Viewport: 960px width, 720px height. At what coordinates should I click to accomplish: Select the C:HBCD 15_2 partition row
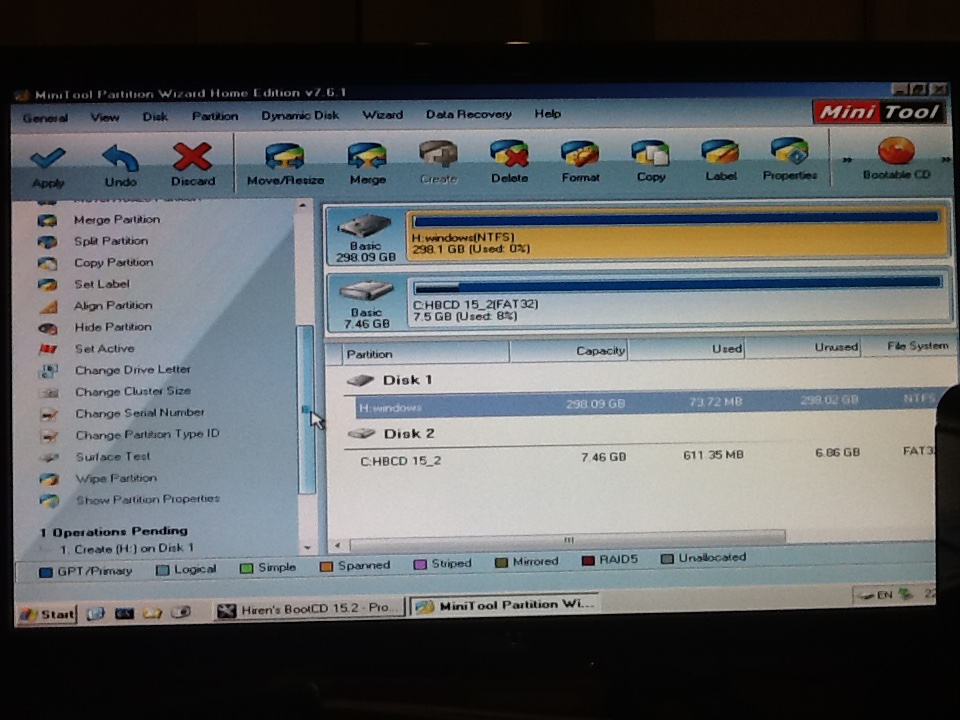646,457
